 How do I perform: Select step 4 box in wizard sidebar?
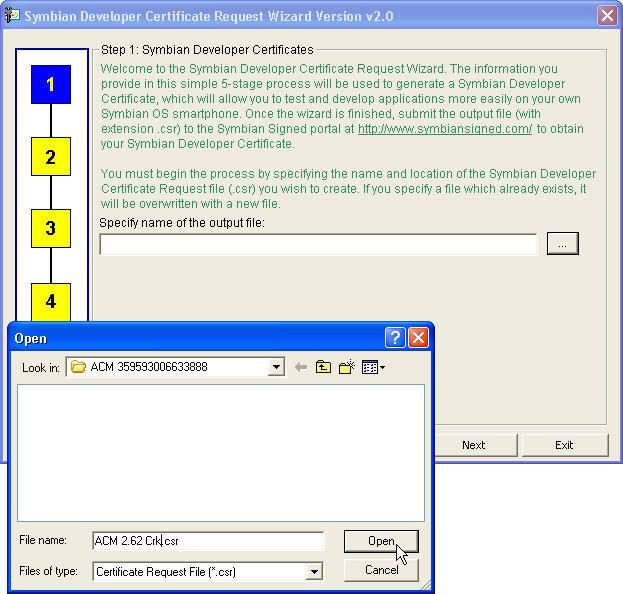pyautogui.click(x=50, y=300)
